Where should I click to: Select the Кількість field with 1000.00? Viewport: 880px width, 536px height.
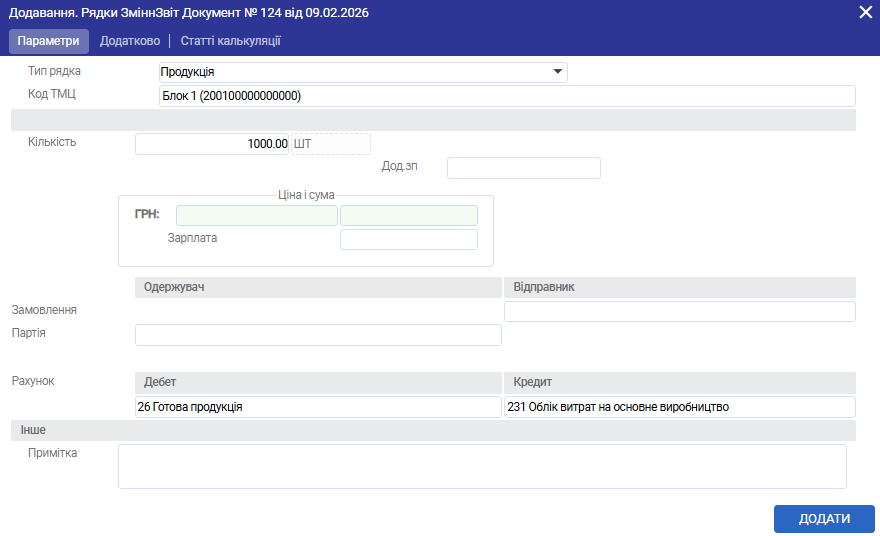pyautogui.click(x=212, y=144)
